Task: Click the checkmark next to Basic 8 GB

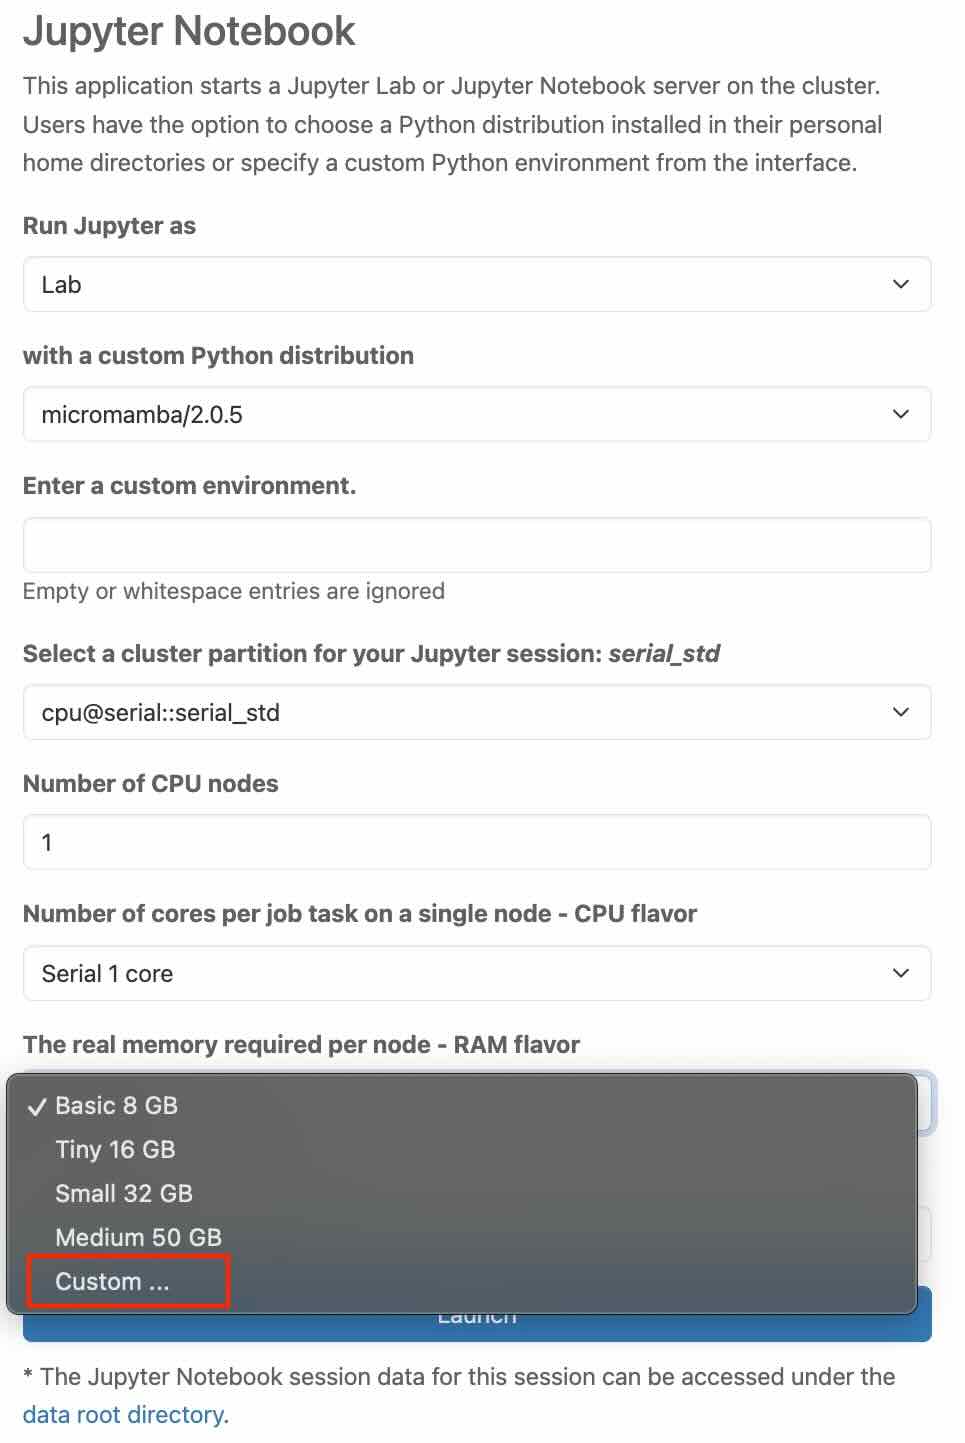Action: [x=37, y=1106]
